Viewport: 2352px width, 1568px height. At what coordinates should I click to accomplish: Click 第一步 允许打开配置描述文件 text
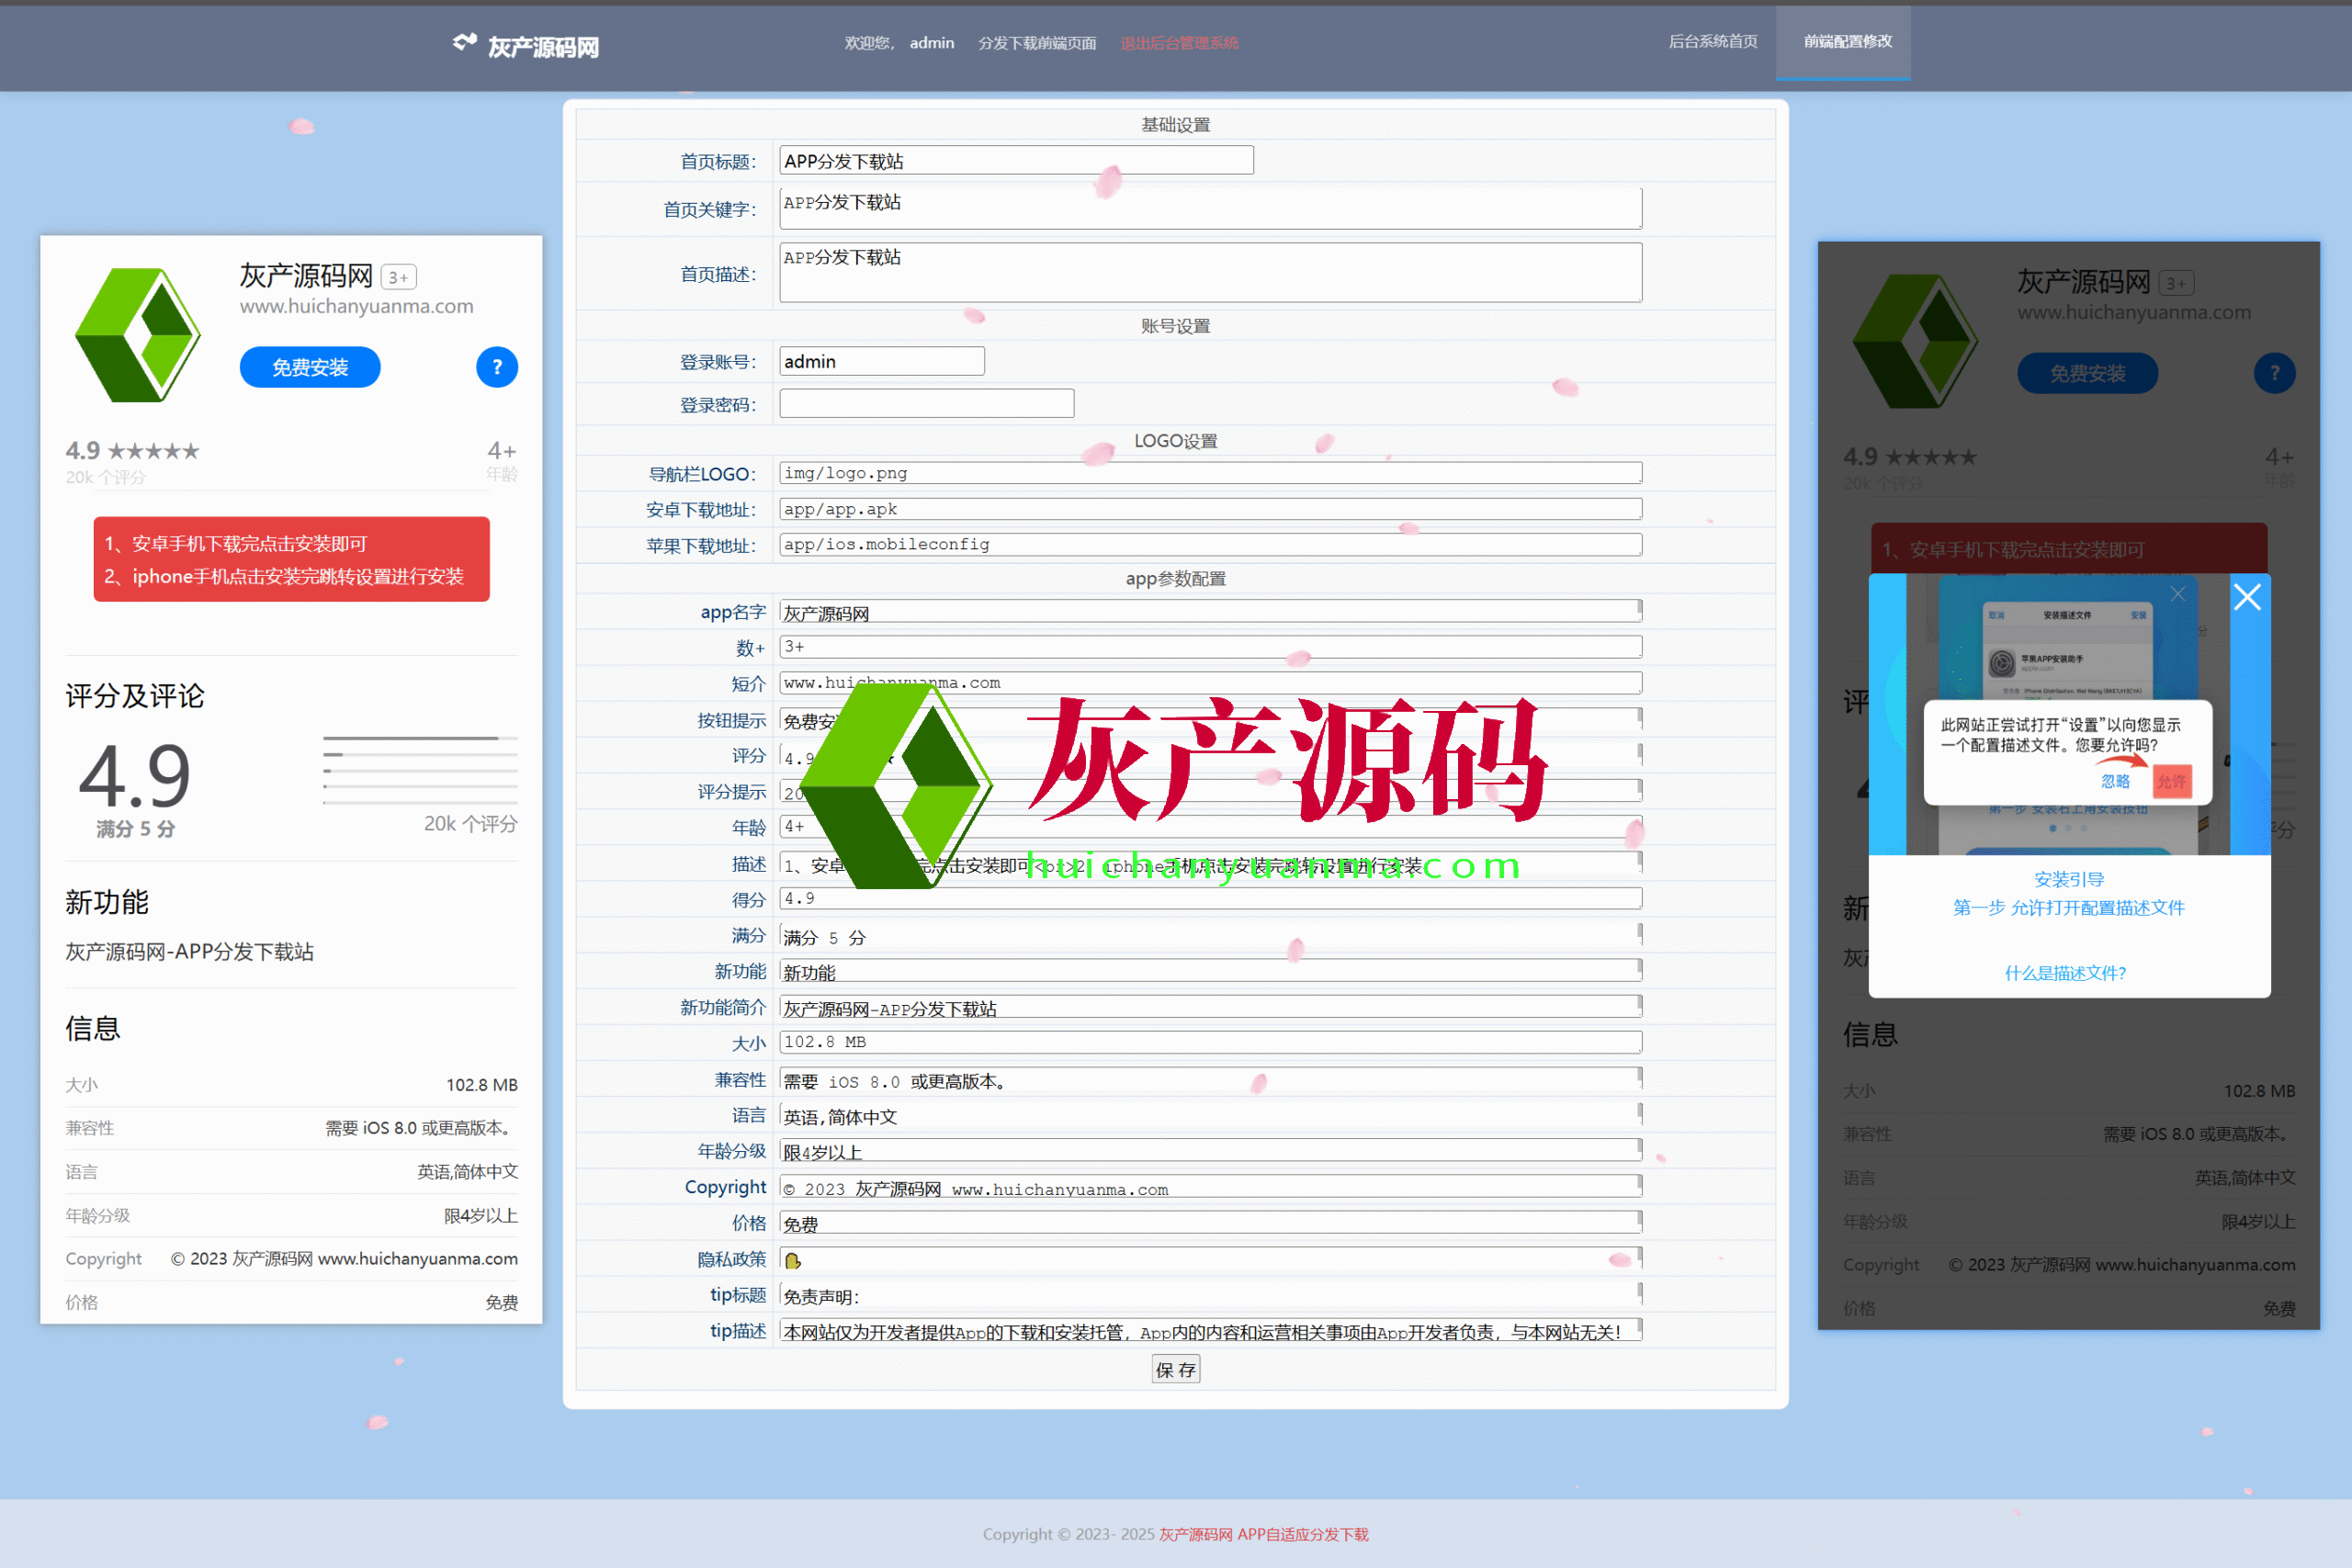pyautogui.click(x=2069, y=908)
